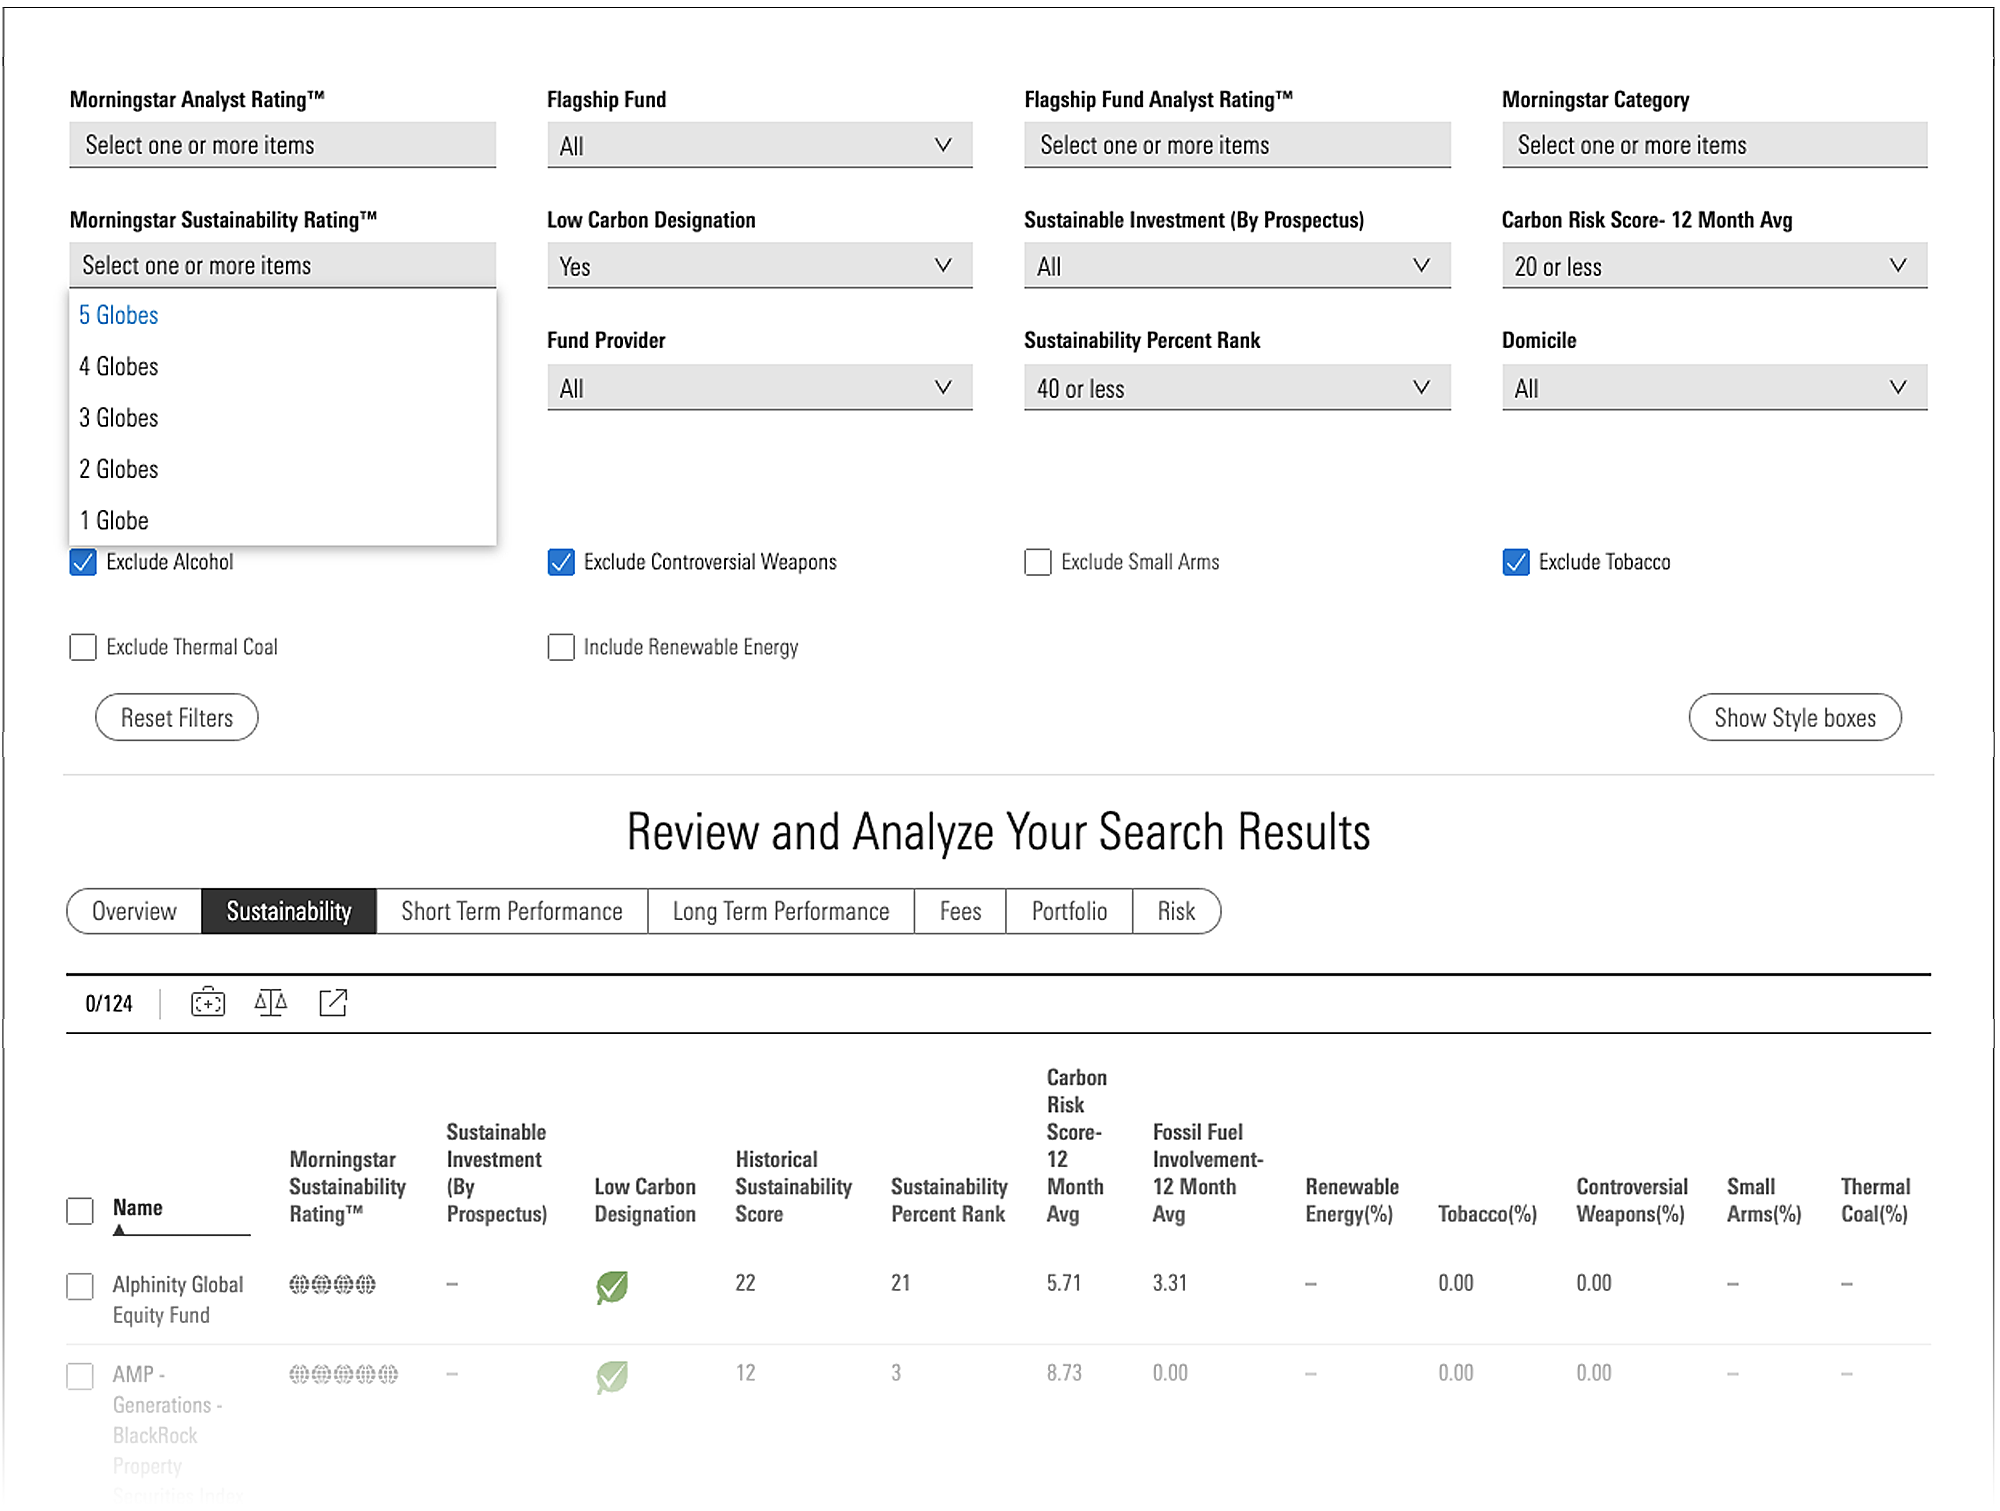Image resolution: width=2000 pixels, height=1511 pixels.
Task: Choose 4 Globes from the rating list
Action: (119, 366)
